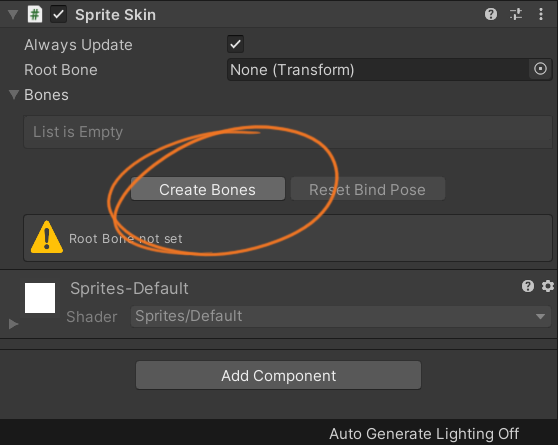Viewport: 558px width, 445px height.
Task: Collapse the Bones list foldout
Action: (14, 95)
